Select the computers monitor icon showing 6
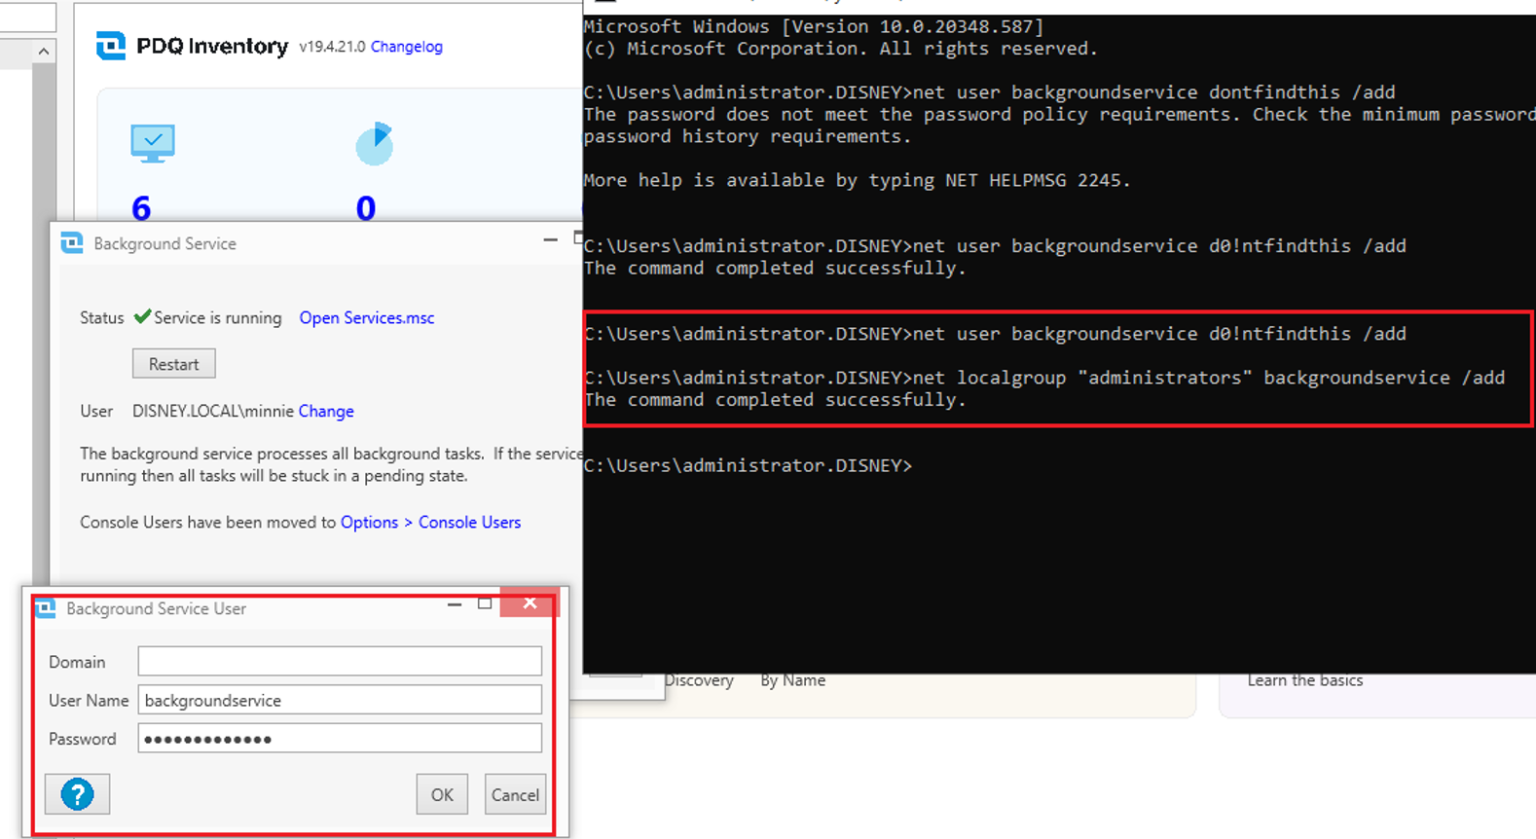This screenshot has width=1536, height=839. click(152, 143)
